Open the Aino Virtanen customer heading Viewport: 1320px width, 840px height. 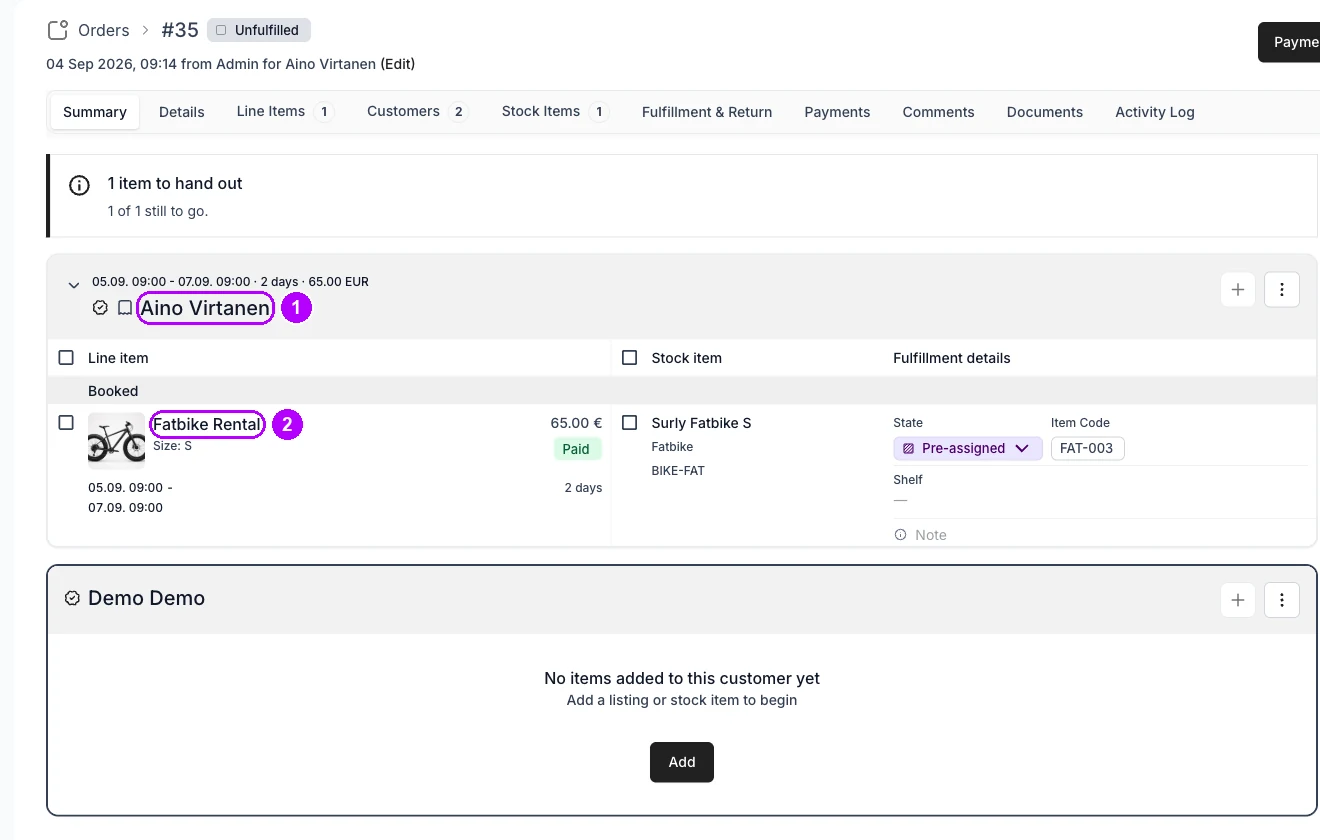205,308
